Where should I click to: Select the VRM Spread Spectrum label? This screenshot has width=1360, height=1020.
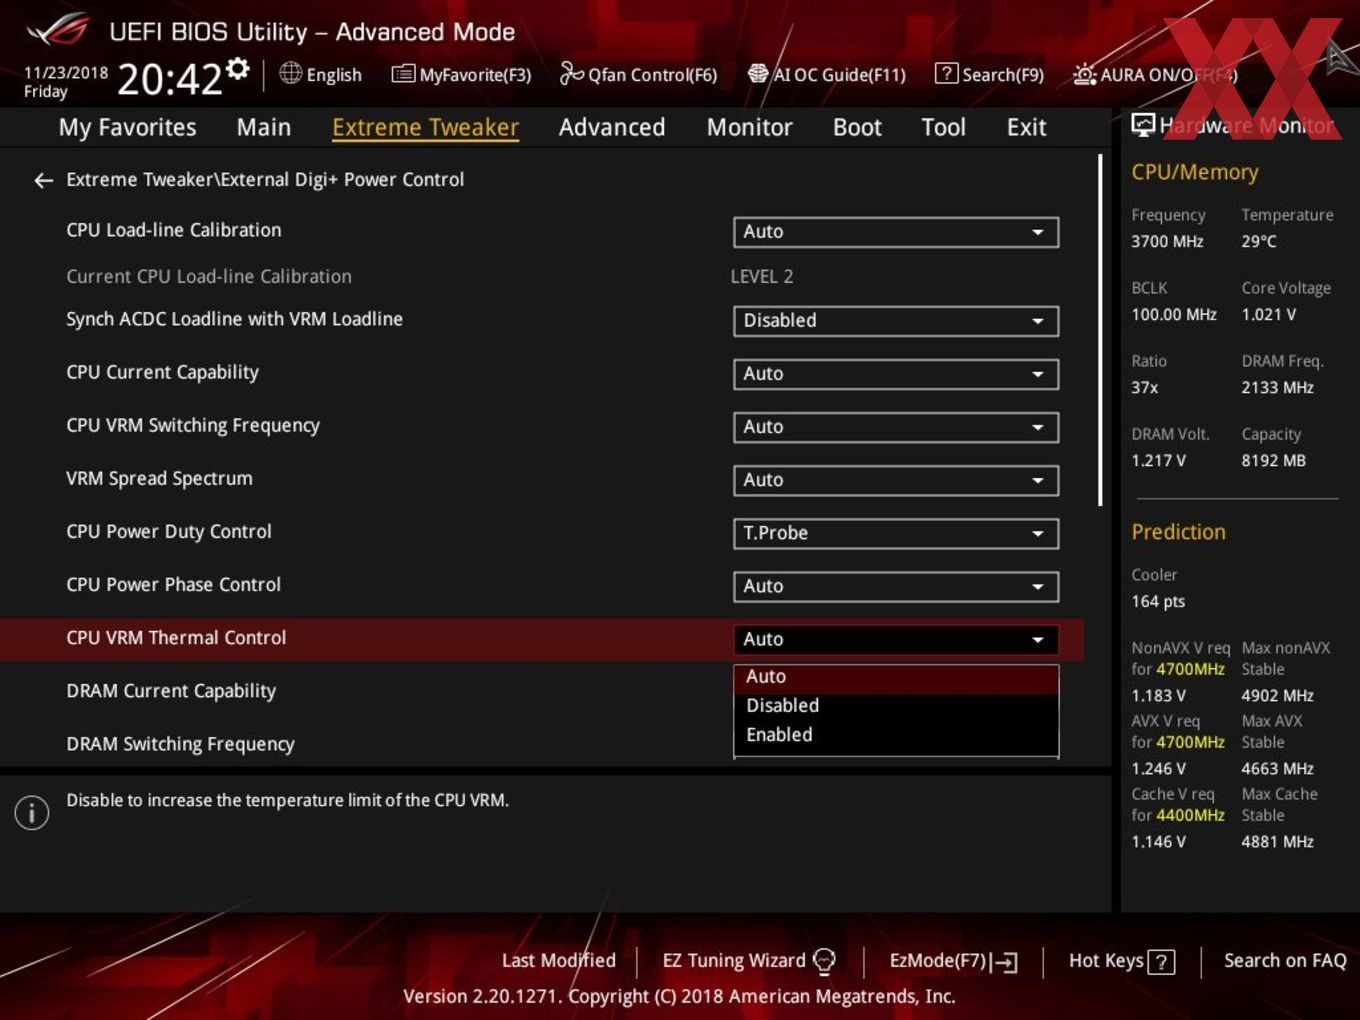(x=159, y=479)
